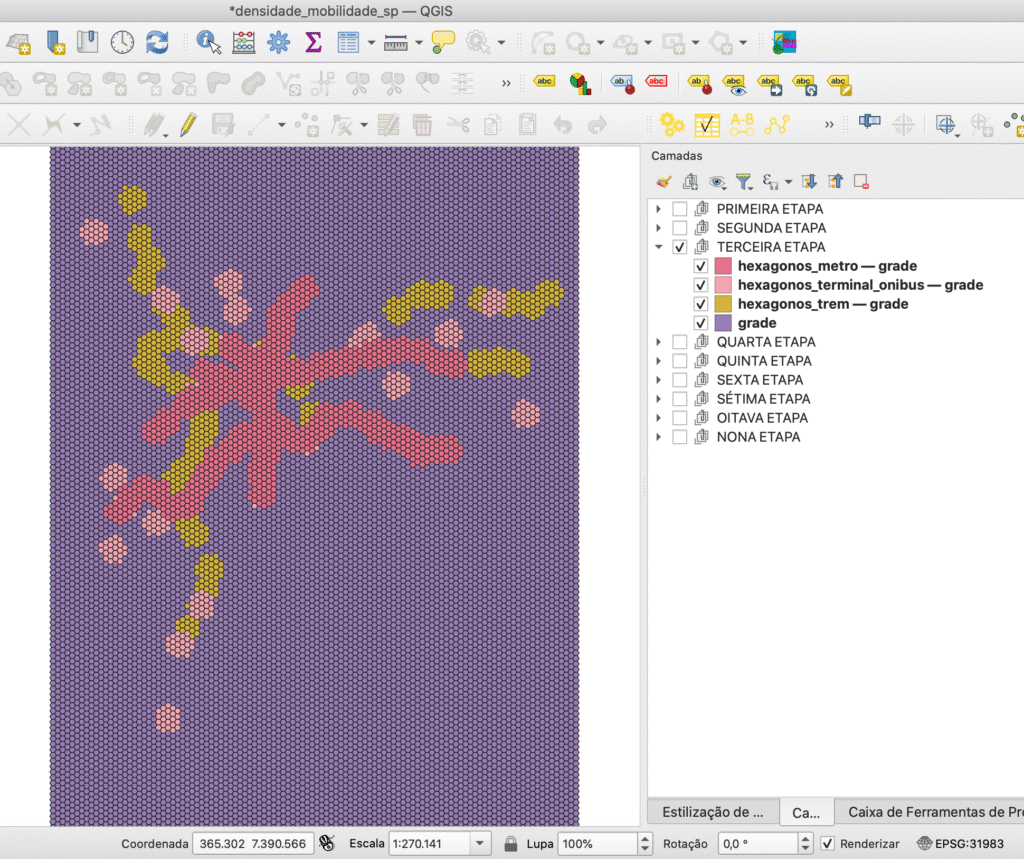Click the Save Layer Edits icon
Image resolution: width=1024 pixels, height=859 pixels.
pyautogui.click(x=223, y=124)
